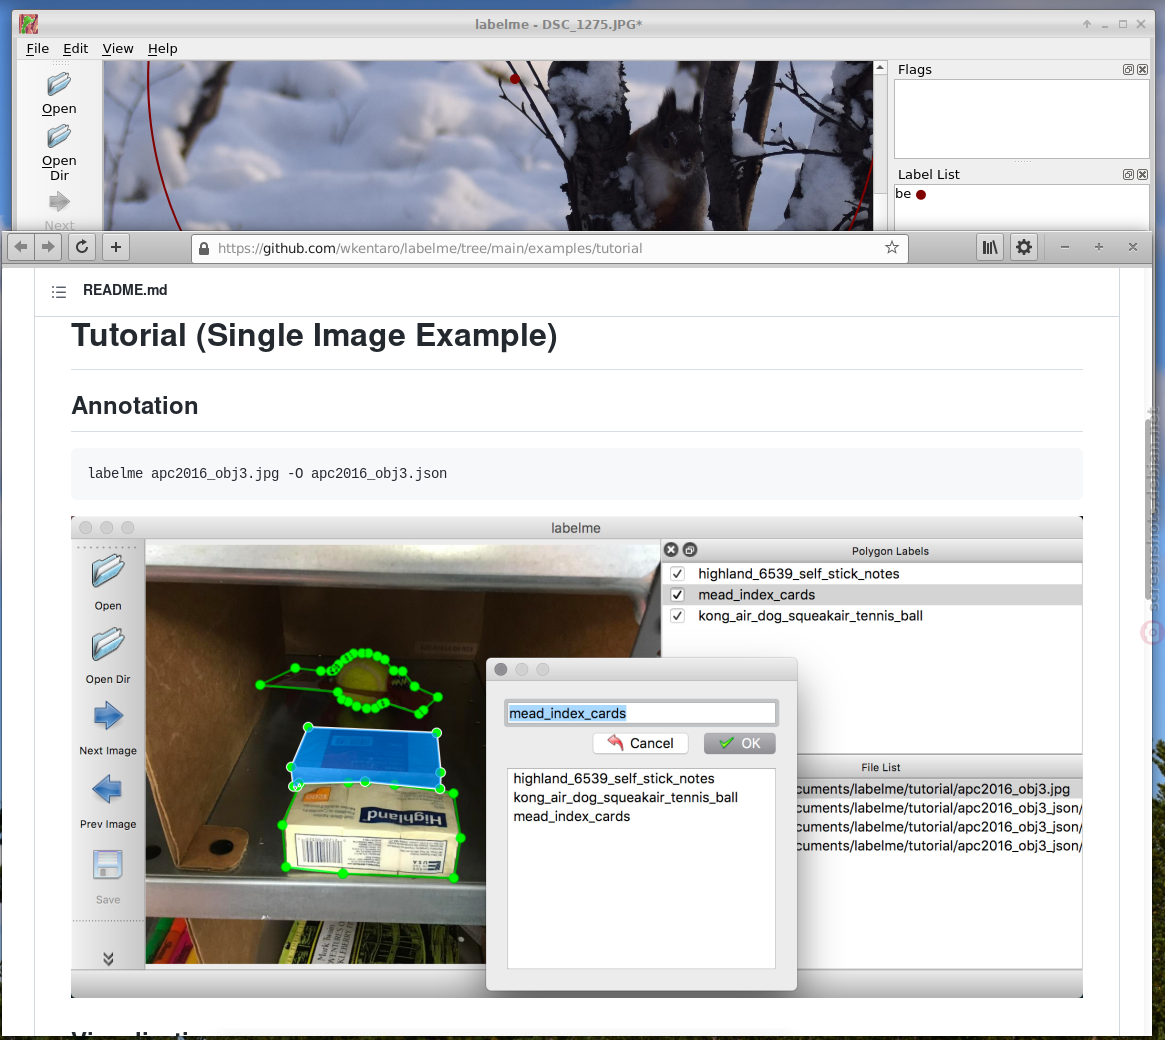Viewport: 1165px width, 1040px height.
Task: Click the labelme apc2016_obj3.jpg command code block
Action: click(577, 474)
